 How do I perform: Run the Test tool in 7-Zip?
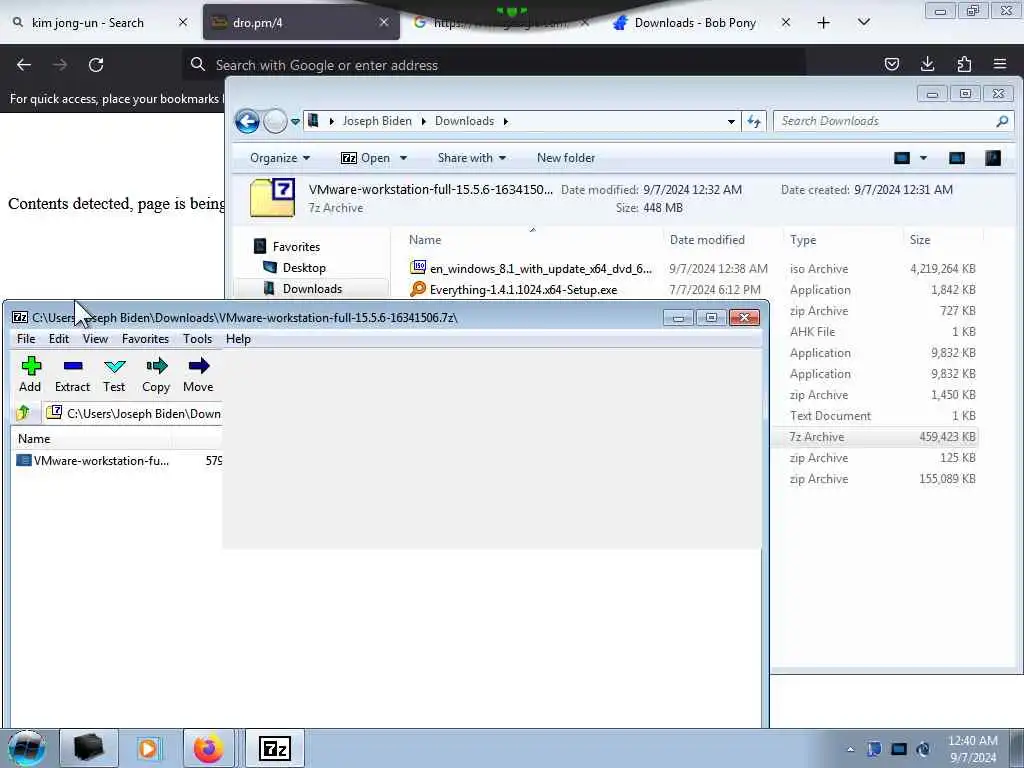(x=114, y=374)
